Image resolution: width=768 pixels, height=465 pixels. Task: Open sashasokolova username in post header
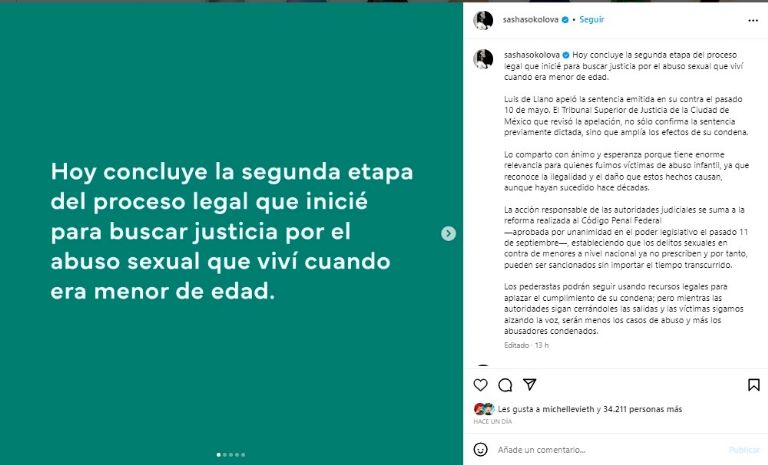[x=530, y=20]
